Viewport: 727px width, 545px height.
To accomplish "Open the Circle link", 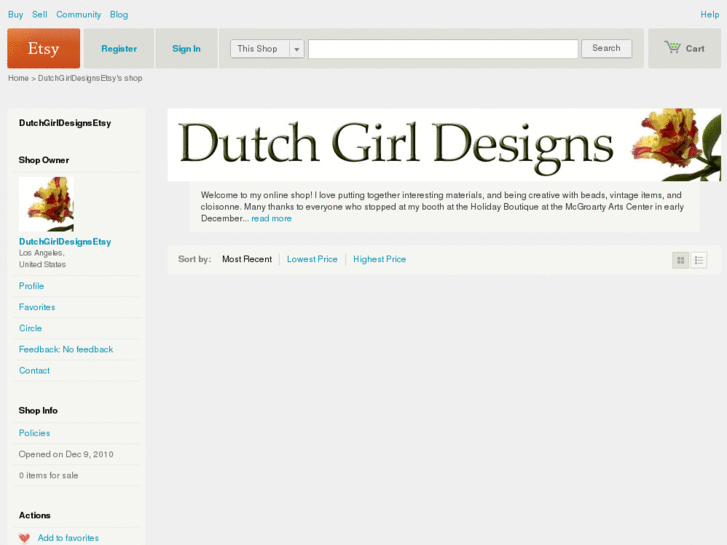I will pyautogui.click(x=31, y=328).
